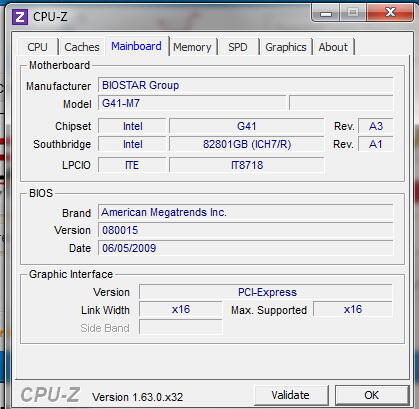Minimize the CPU-Z window
Screen dimensions: 419x409
(x=326, y=13)
